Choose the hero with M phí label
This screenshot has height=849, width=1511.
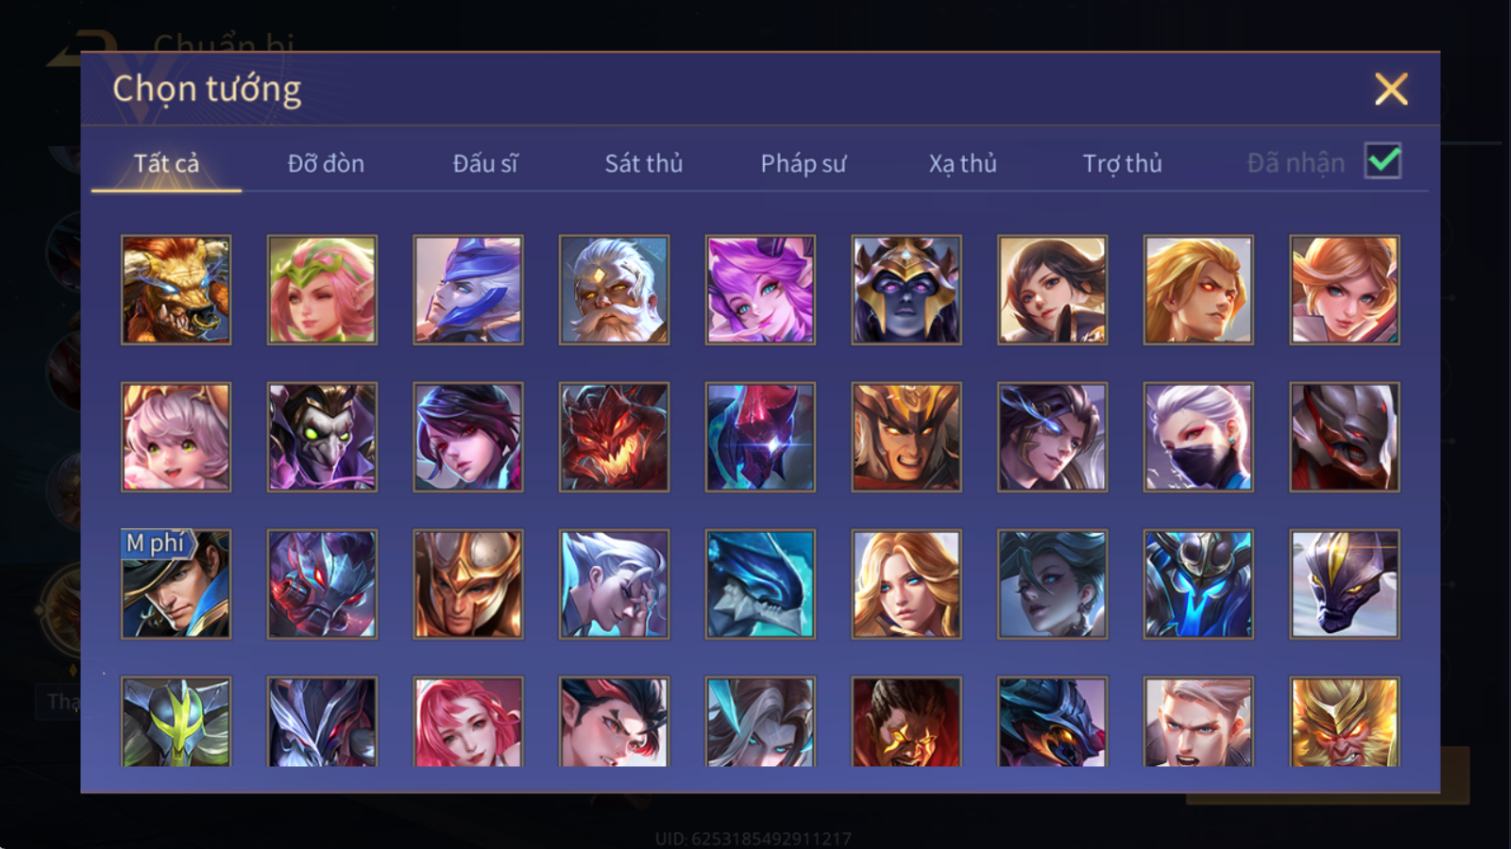(176, 584)
